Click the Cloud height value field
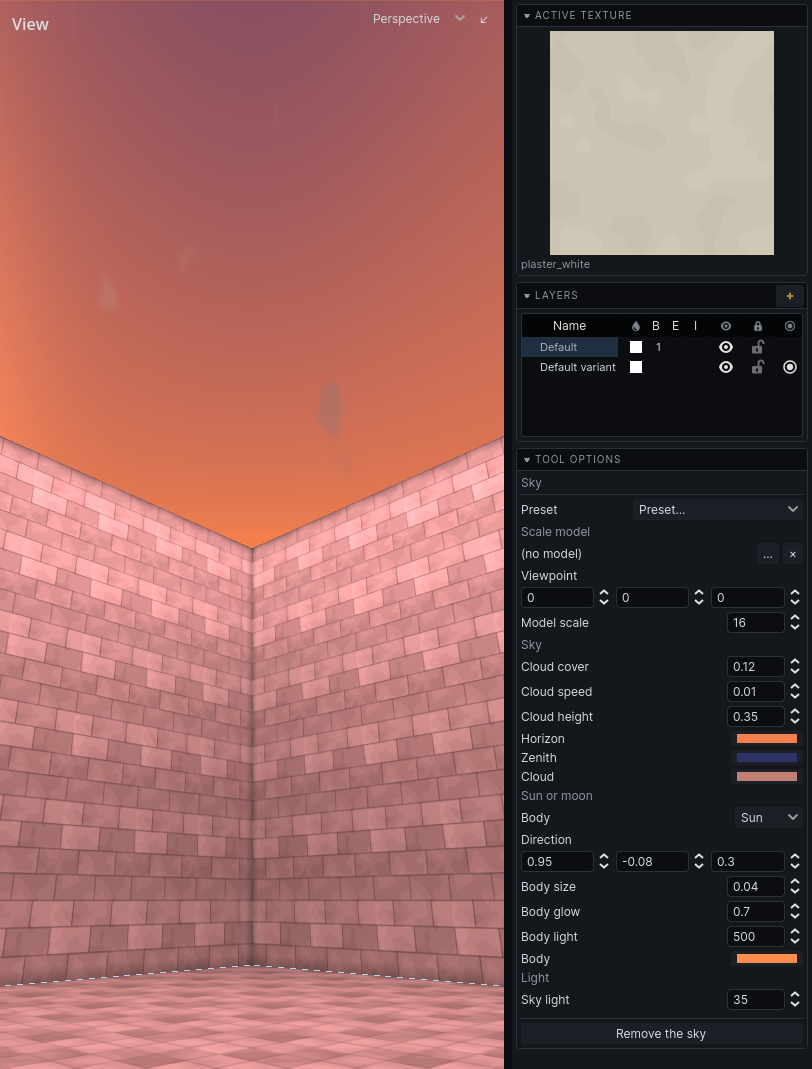Viewport: 812px width, 1069px height. coord(755,717)
